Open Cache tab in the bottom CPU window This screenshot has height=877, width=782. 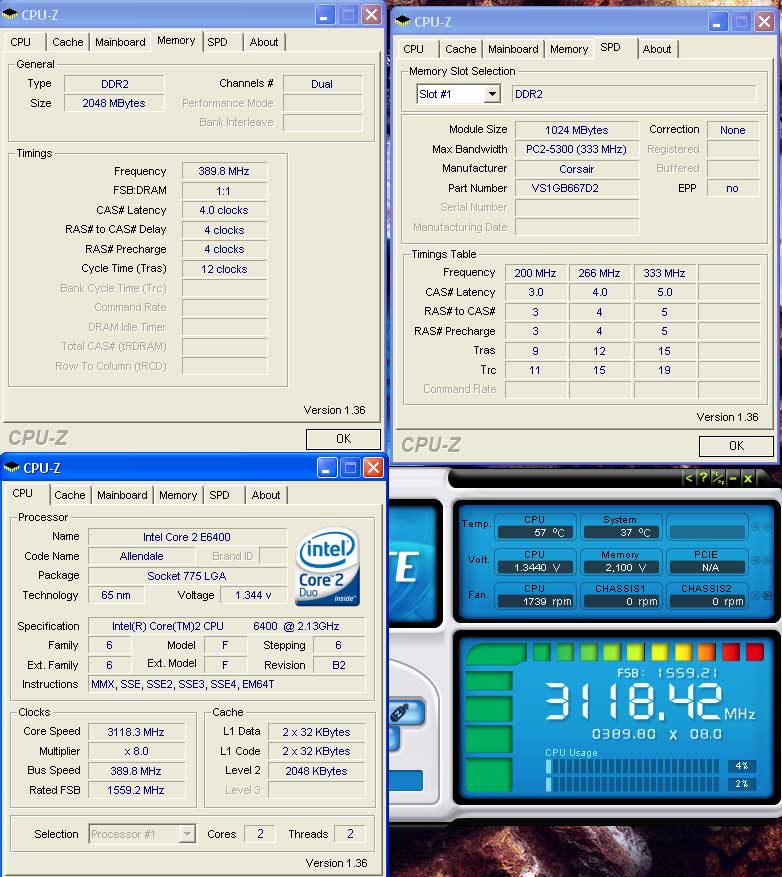coord(70,495)
